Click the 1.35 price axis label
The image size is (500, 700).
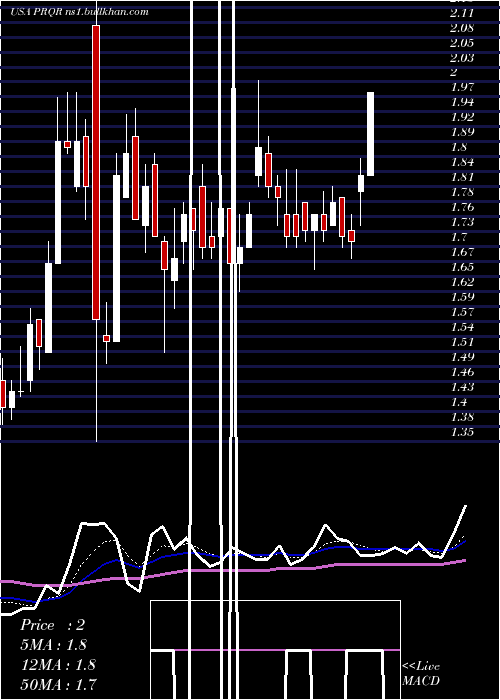pos(462,432)
